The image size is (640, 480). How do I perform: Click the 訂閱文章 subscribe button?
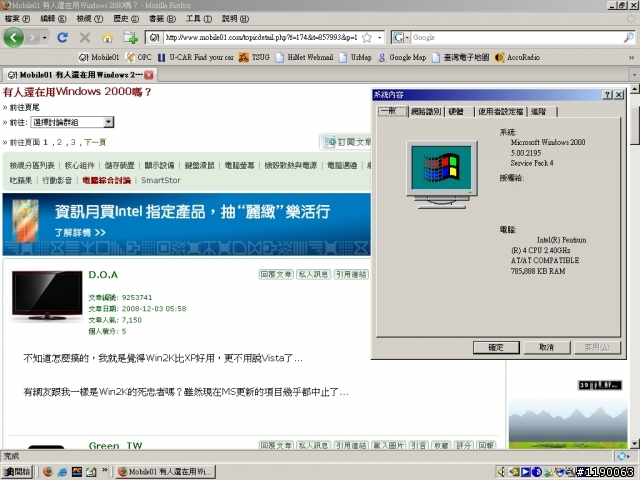pyautogui.click(x=347, y=142)
